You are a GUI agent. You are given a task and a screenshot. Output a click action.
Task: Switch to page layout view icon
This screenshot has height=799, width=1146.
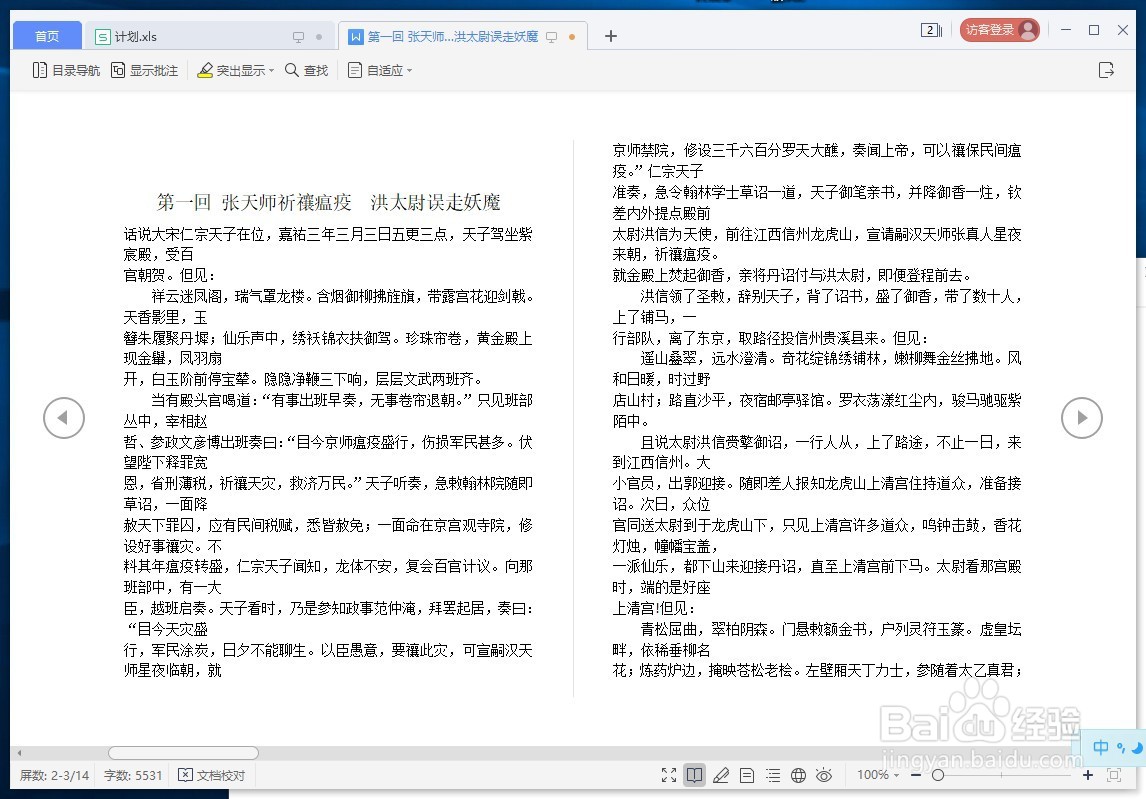click(x=747, y=776)
